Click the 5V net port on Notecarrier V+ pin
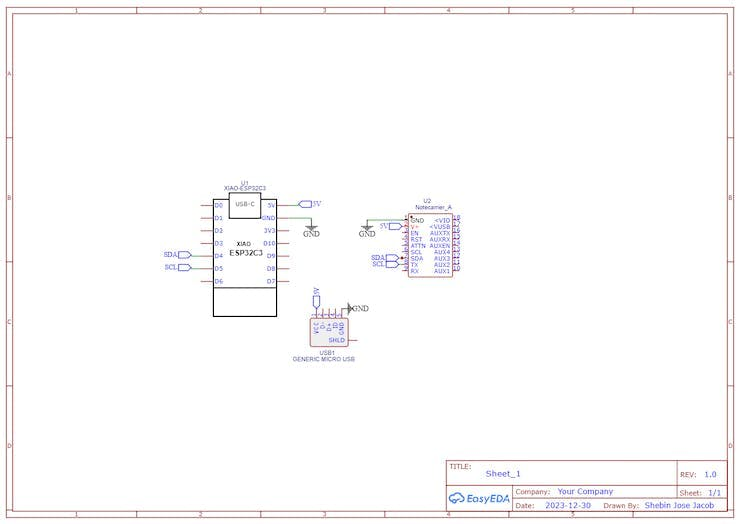 [391, 227]
